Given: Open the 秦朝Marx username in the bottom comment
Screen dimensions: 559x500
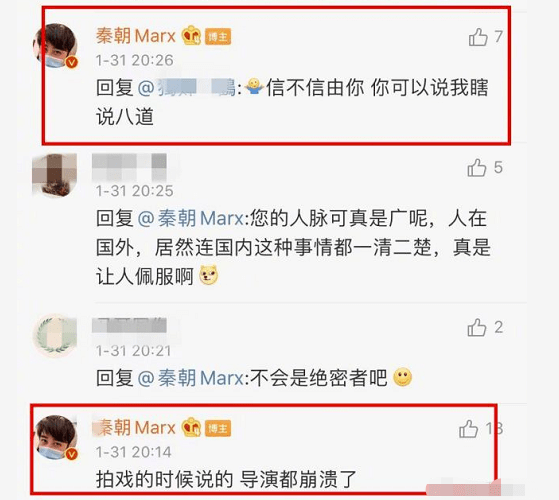Looking at the screenshot, I should click(x=136, y=428).
